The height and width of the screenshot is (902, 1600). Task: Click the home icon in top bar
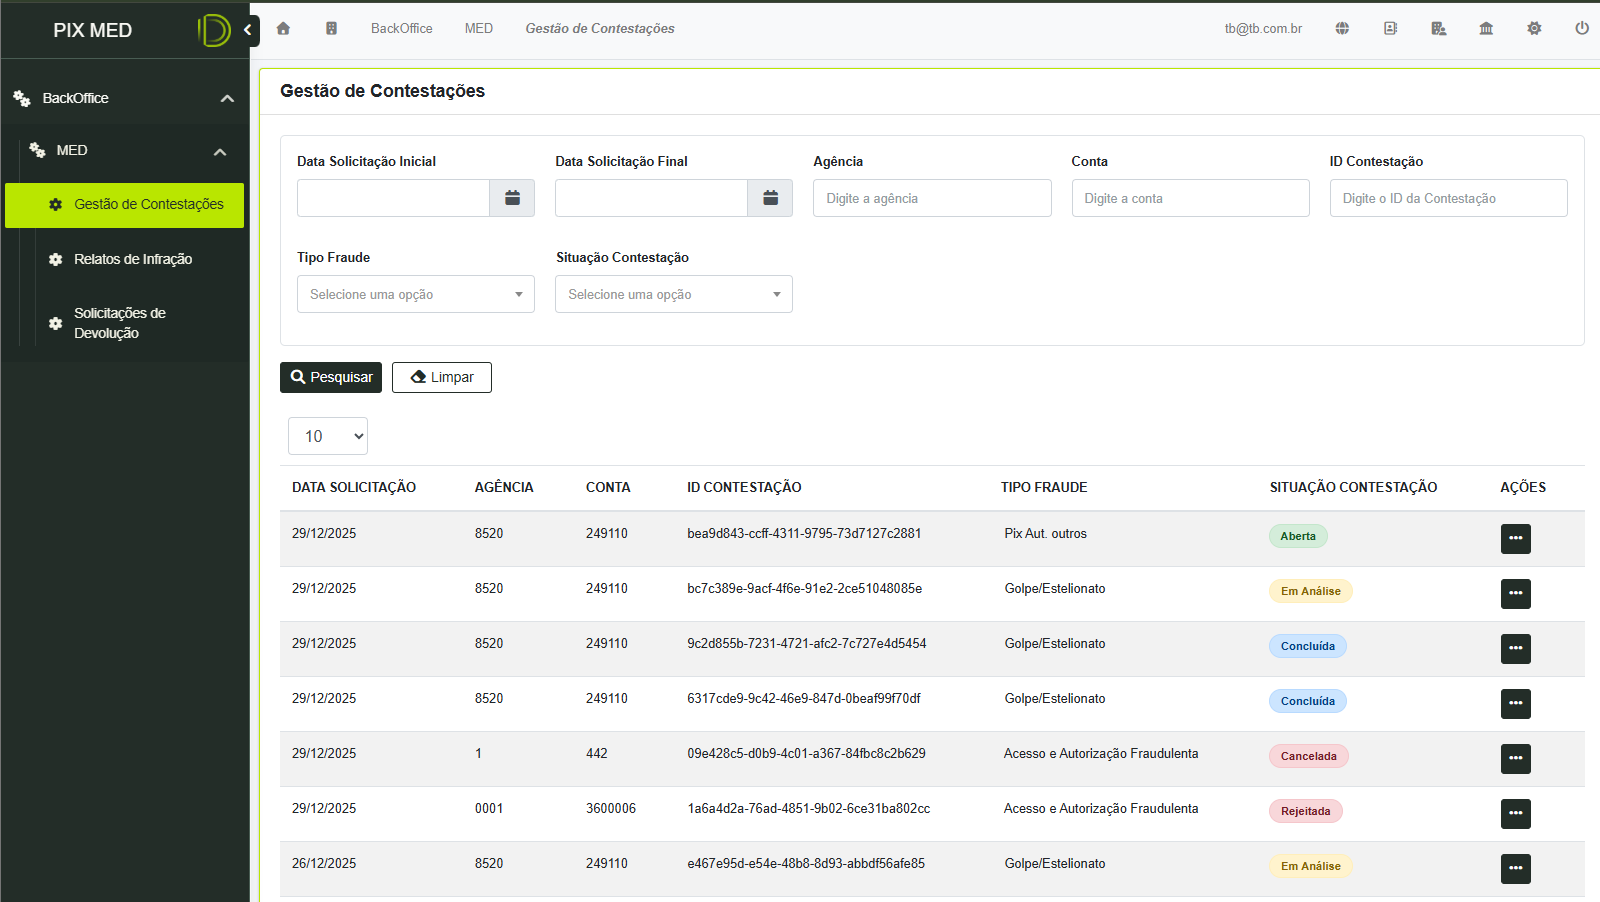[x=283, y=29]
